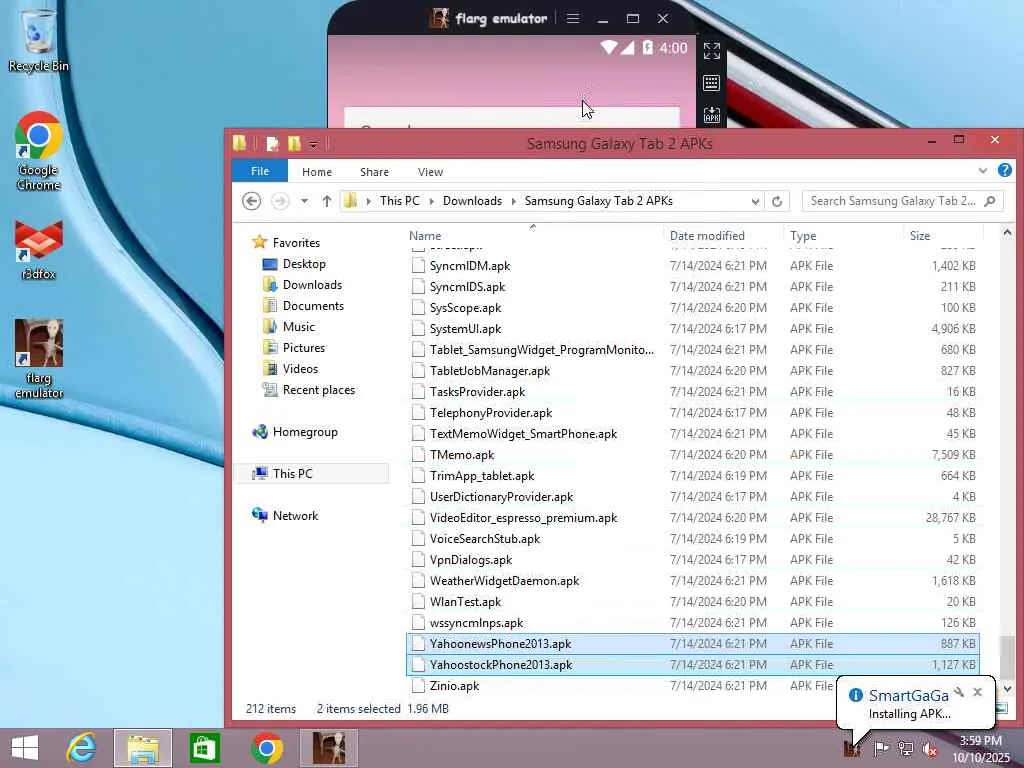
Task: Switch to flarg emulator taskbar button
Action: click(x=328, y=748)
